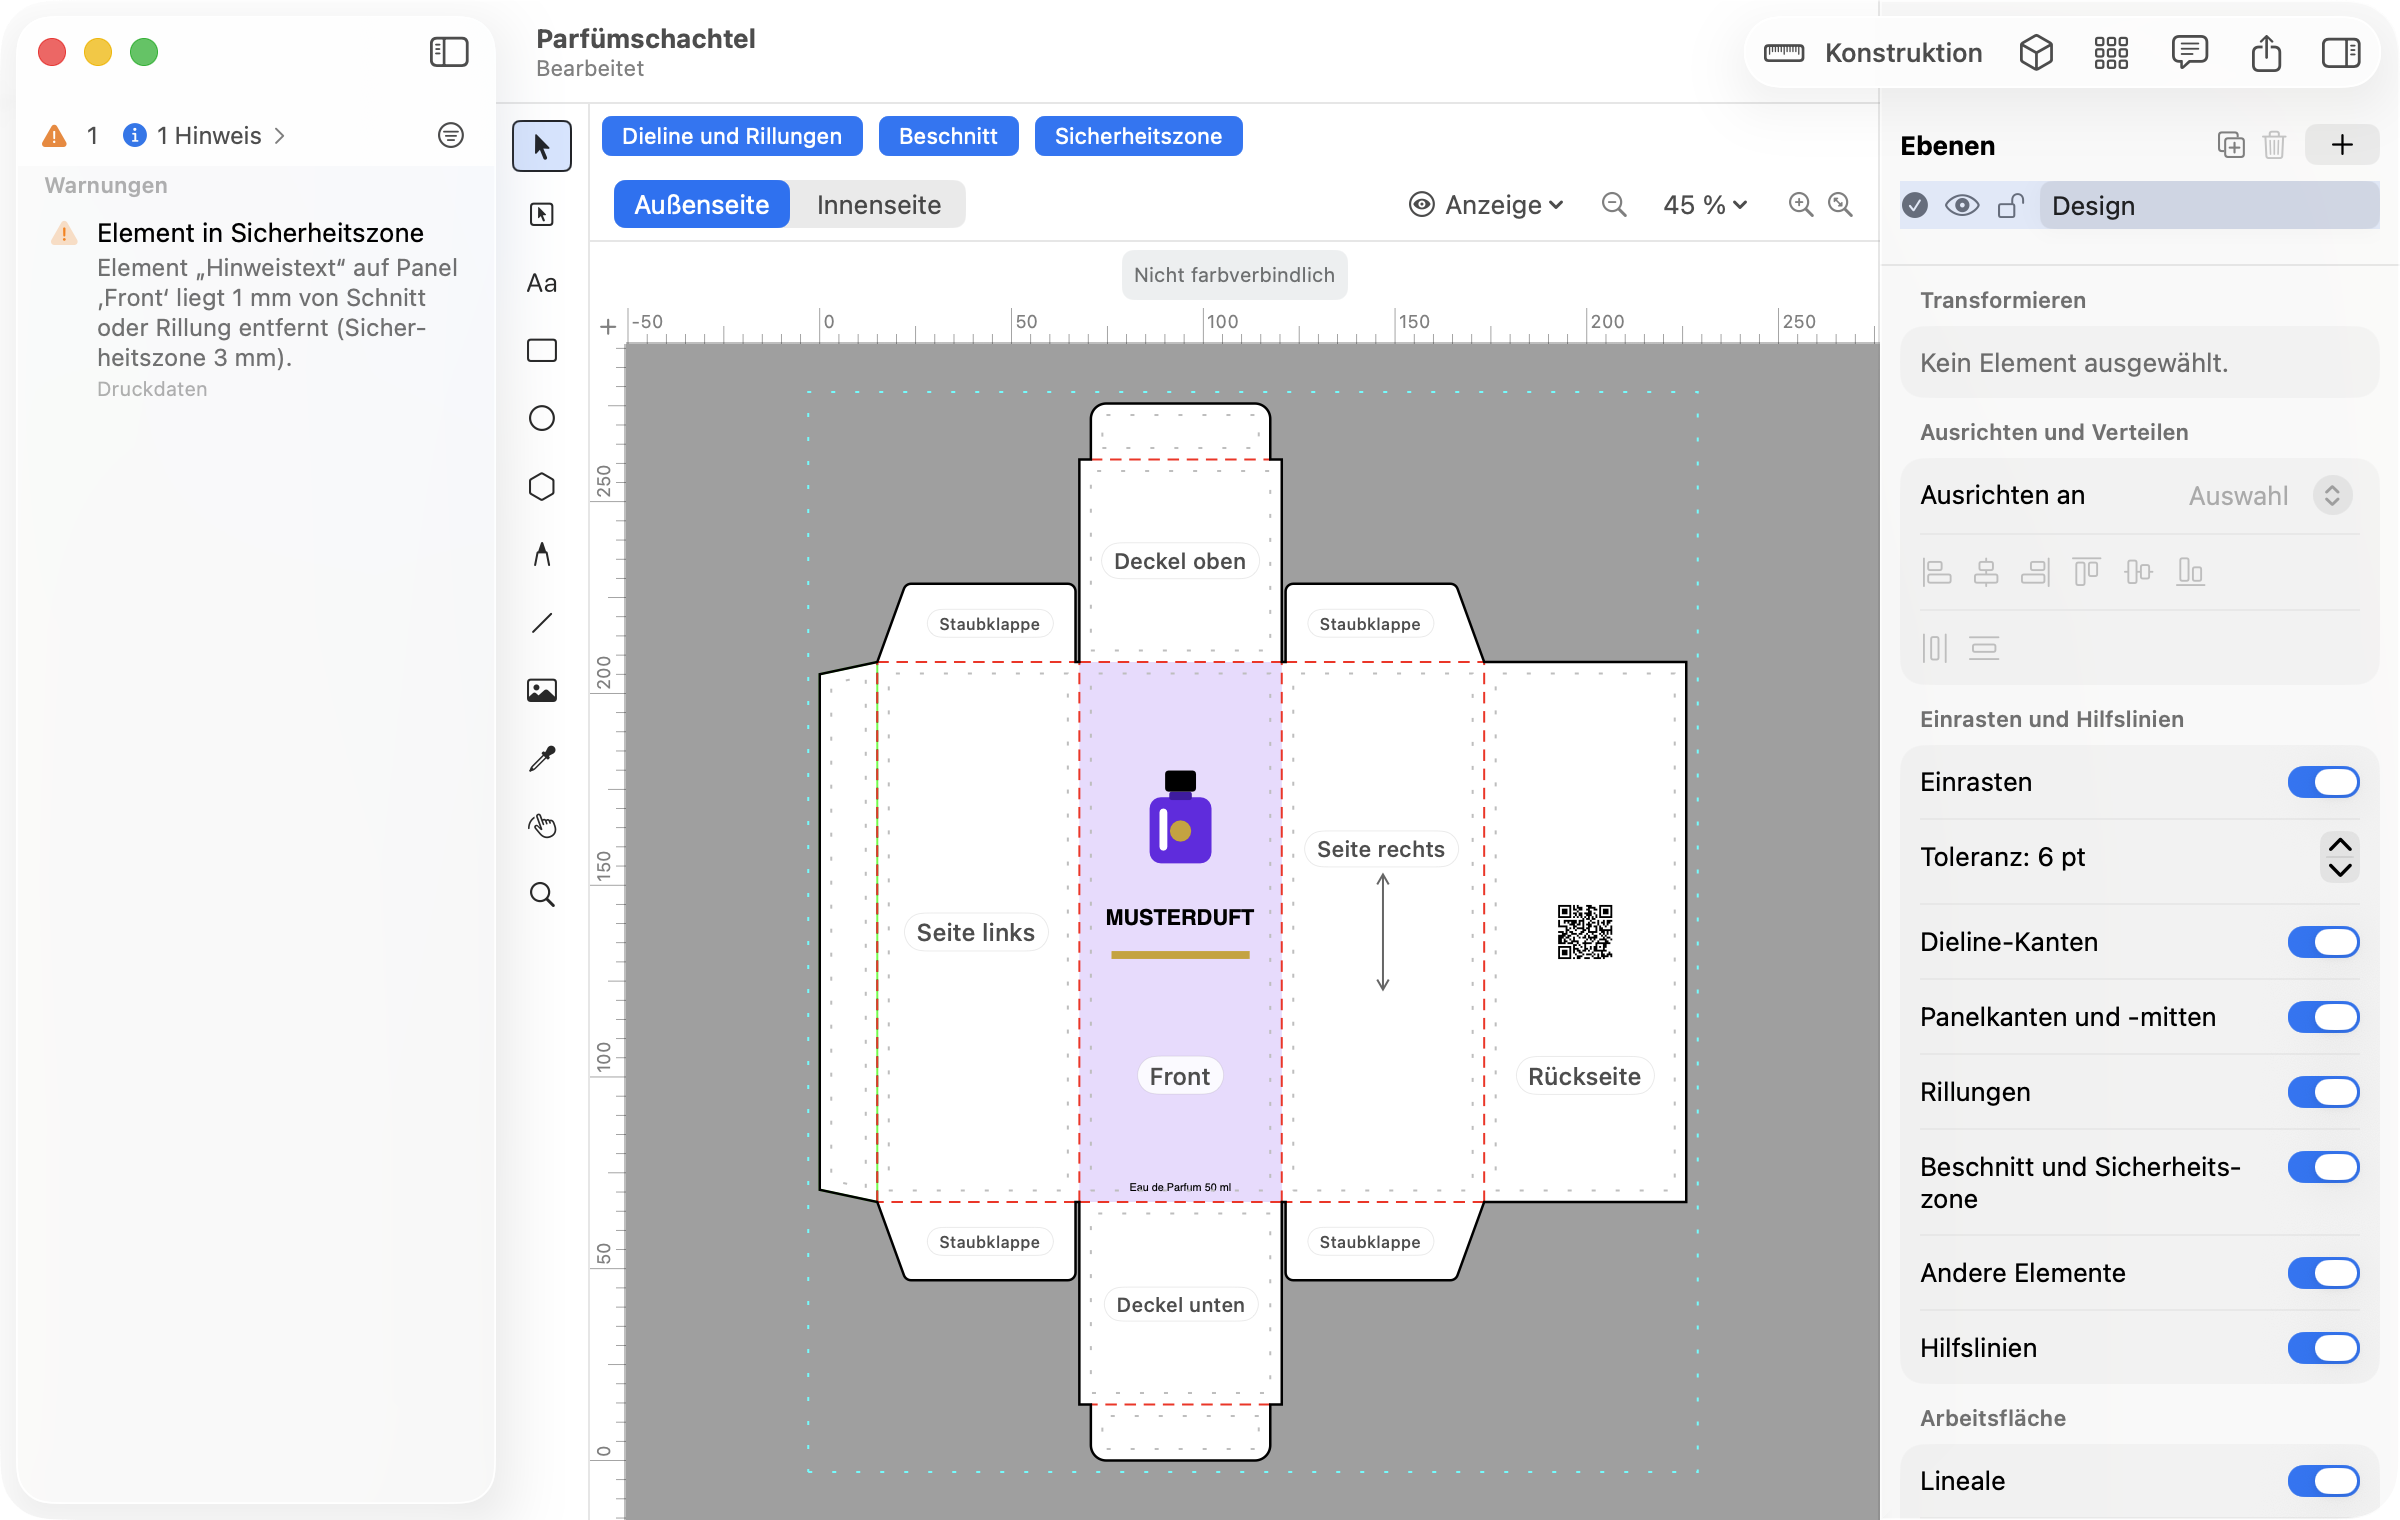The image size is (2400, 1520).
Task: Pick the Eyedropper tool
Action: (542, 759)
